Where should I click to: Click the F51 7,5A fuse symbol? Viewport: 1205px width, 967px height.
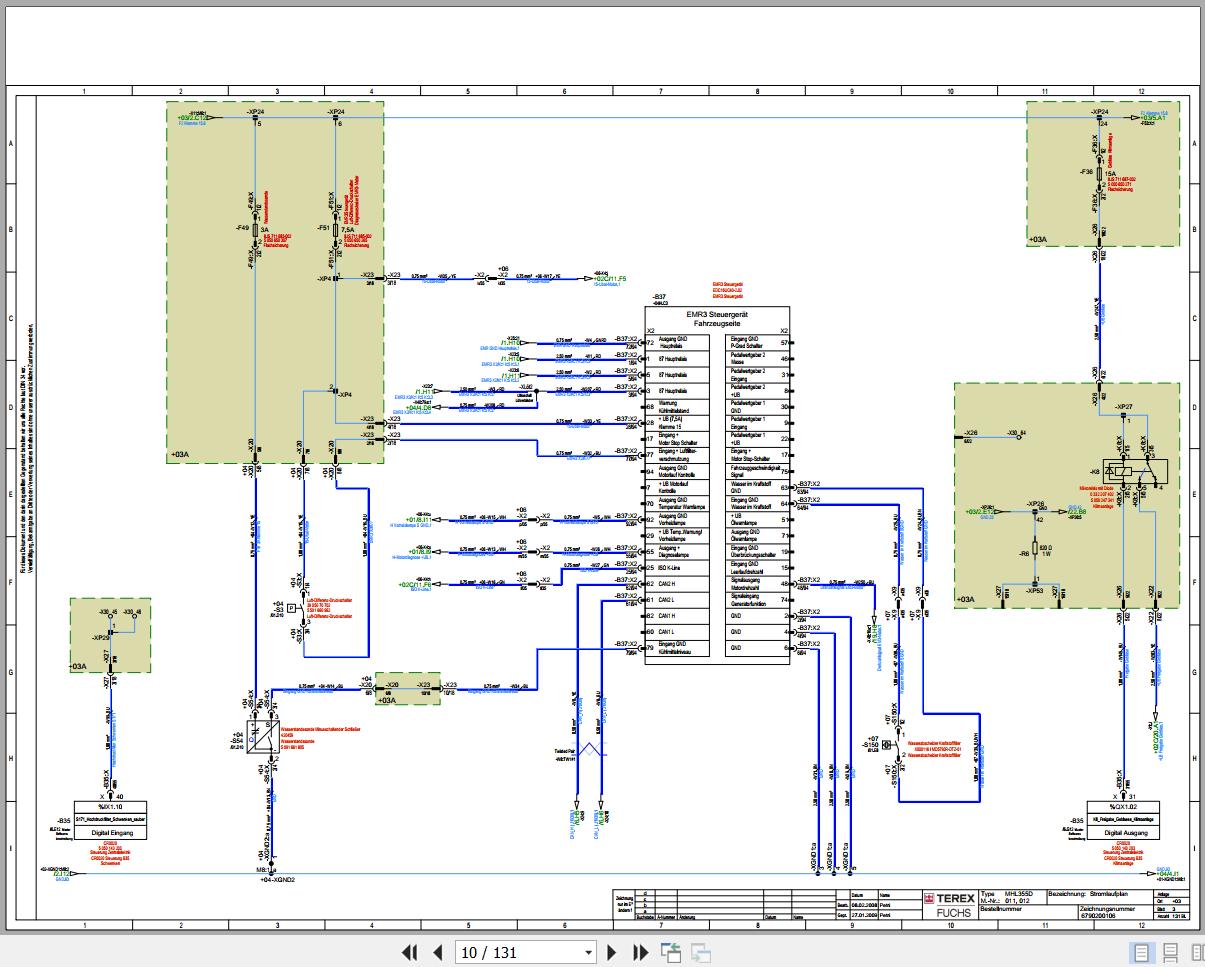[x=335, y=229]
